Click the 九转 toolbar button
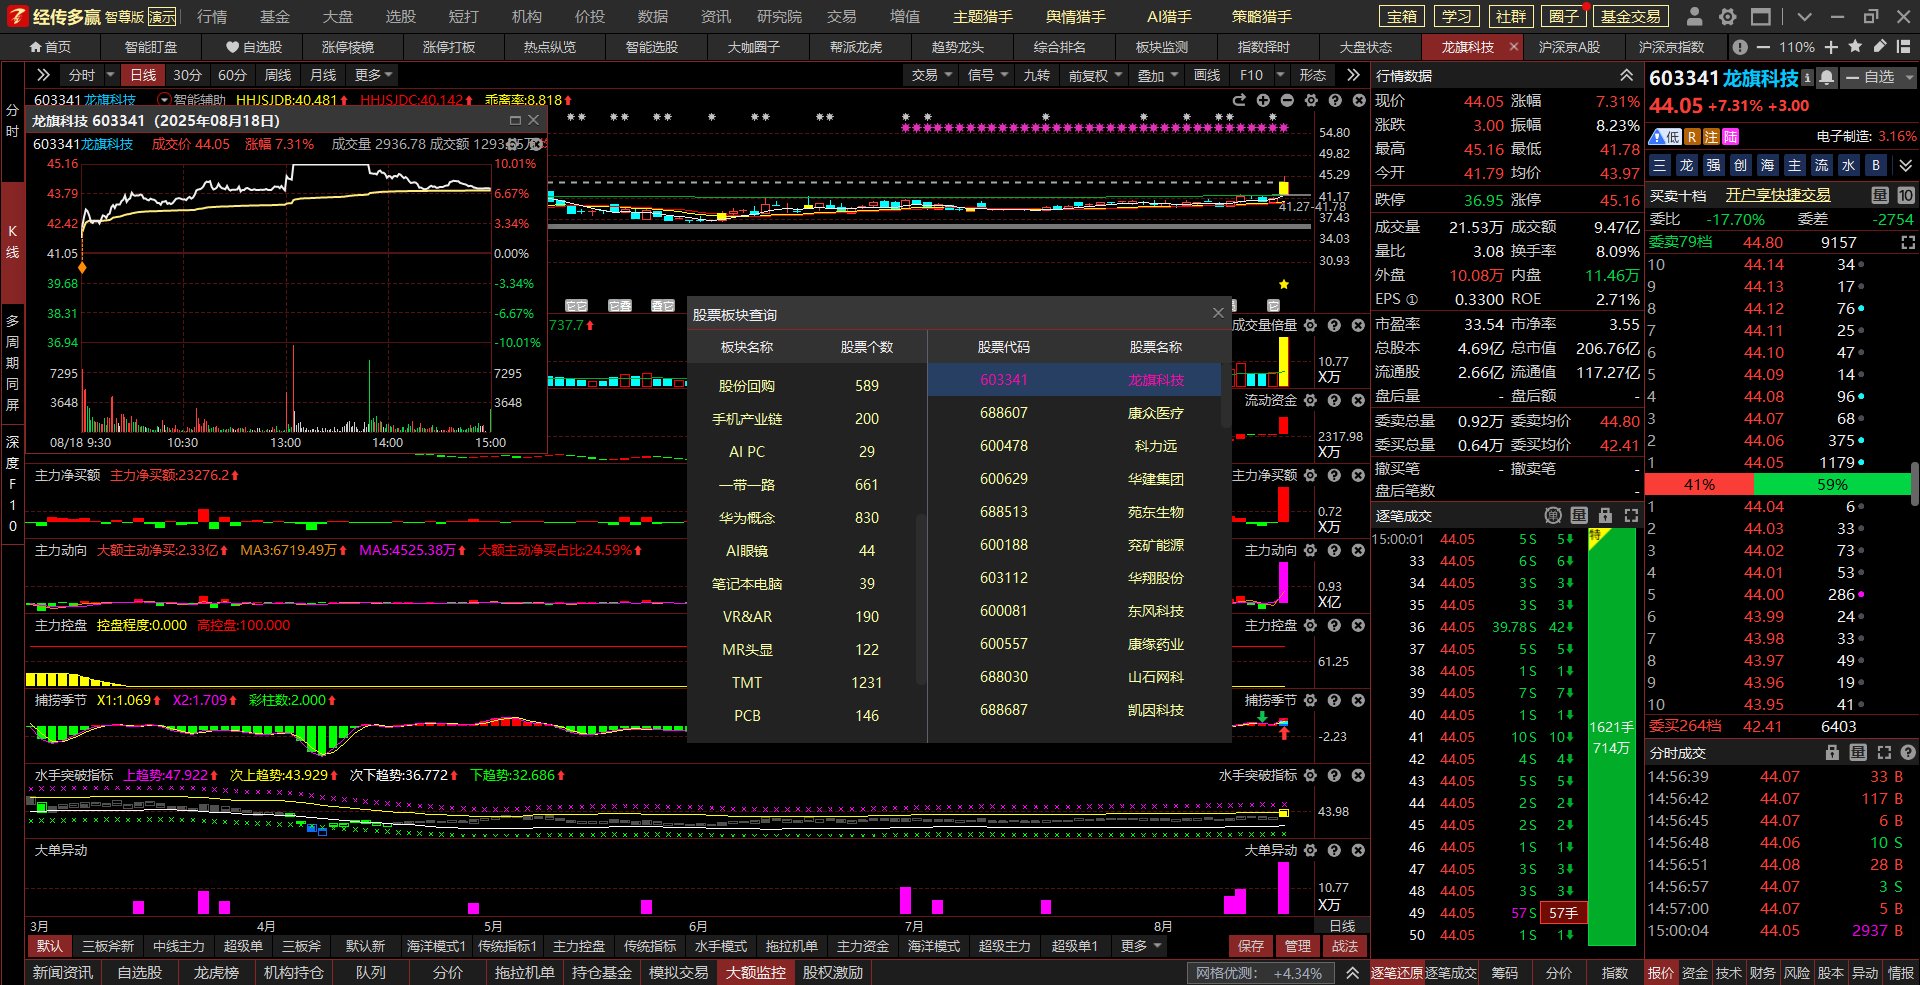This screenshot has height=985, width=1920. coord(1036,75)
